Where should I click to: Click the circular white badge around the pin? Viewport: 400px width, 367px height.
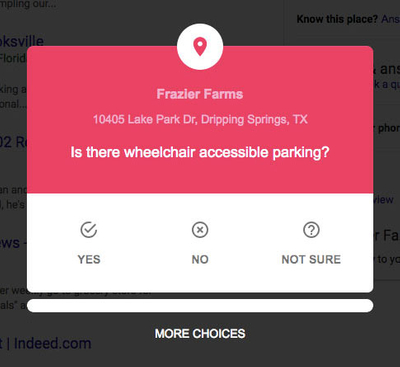(200, 47)
